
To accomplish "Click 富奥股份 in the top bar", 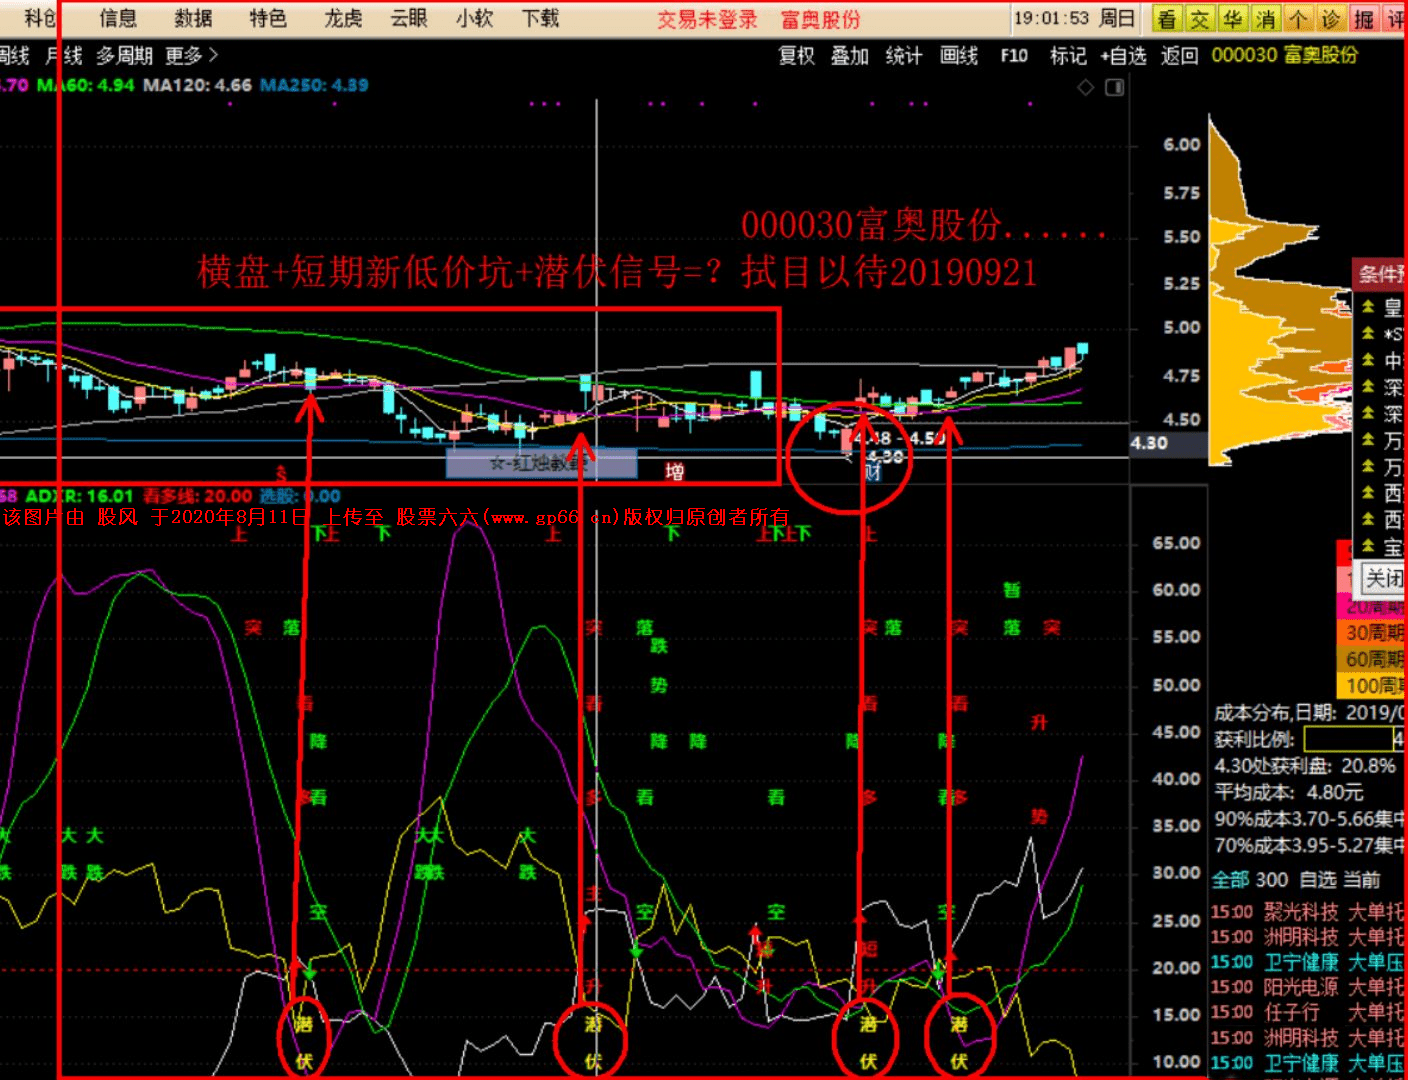I will [820, 20].
